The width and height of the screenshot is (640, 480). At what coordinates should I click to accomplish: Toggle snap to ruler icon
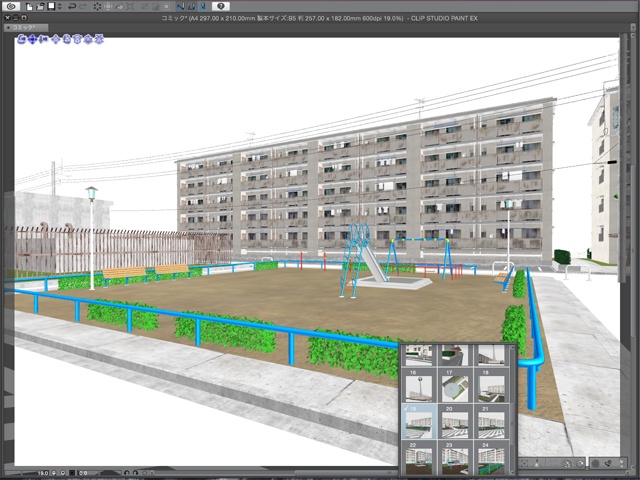(x=180, y=7)
